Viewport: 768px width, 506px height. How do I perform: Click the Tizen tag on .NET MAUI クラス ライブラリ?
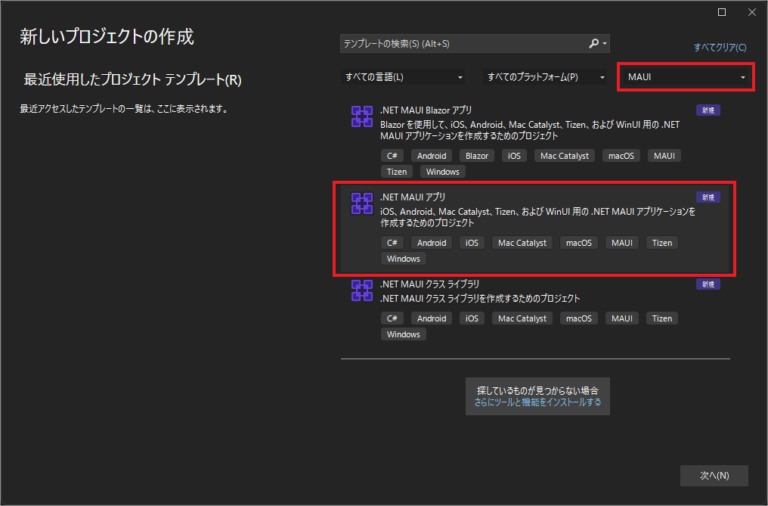[661, 318]
